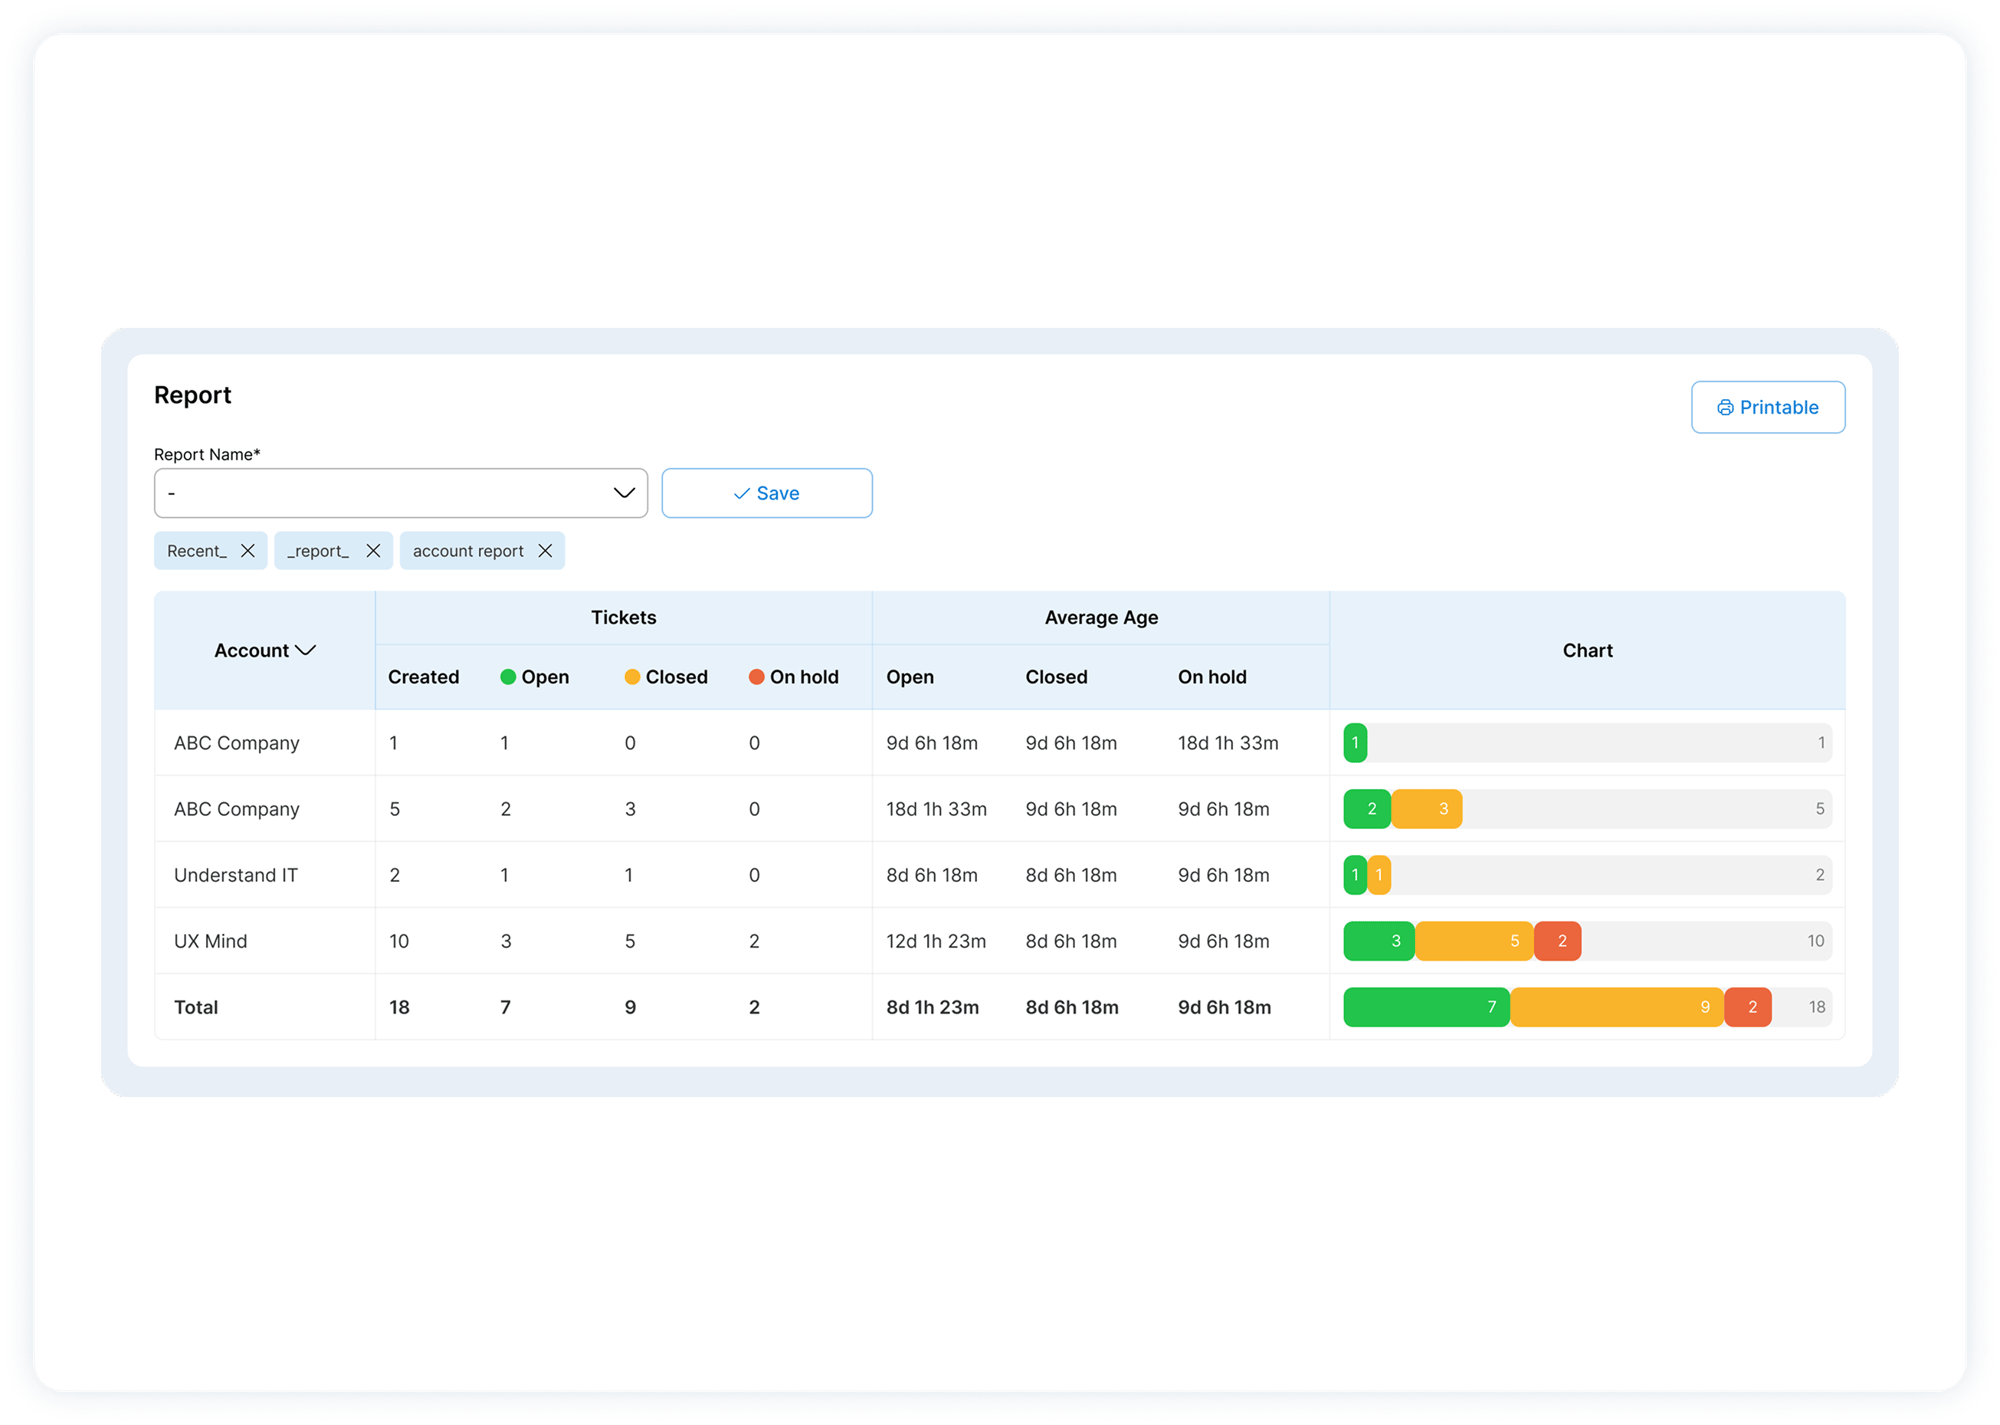2000x1425 pixels.
Task: Click the green 3 segment in UX Mind chart
Action: click(x=1379, y=941)
